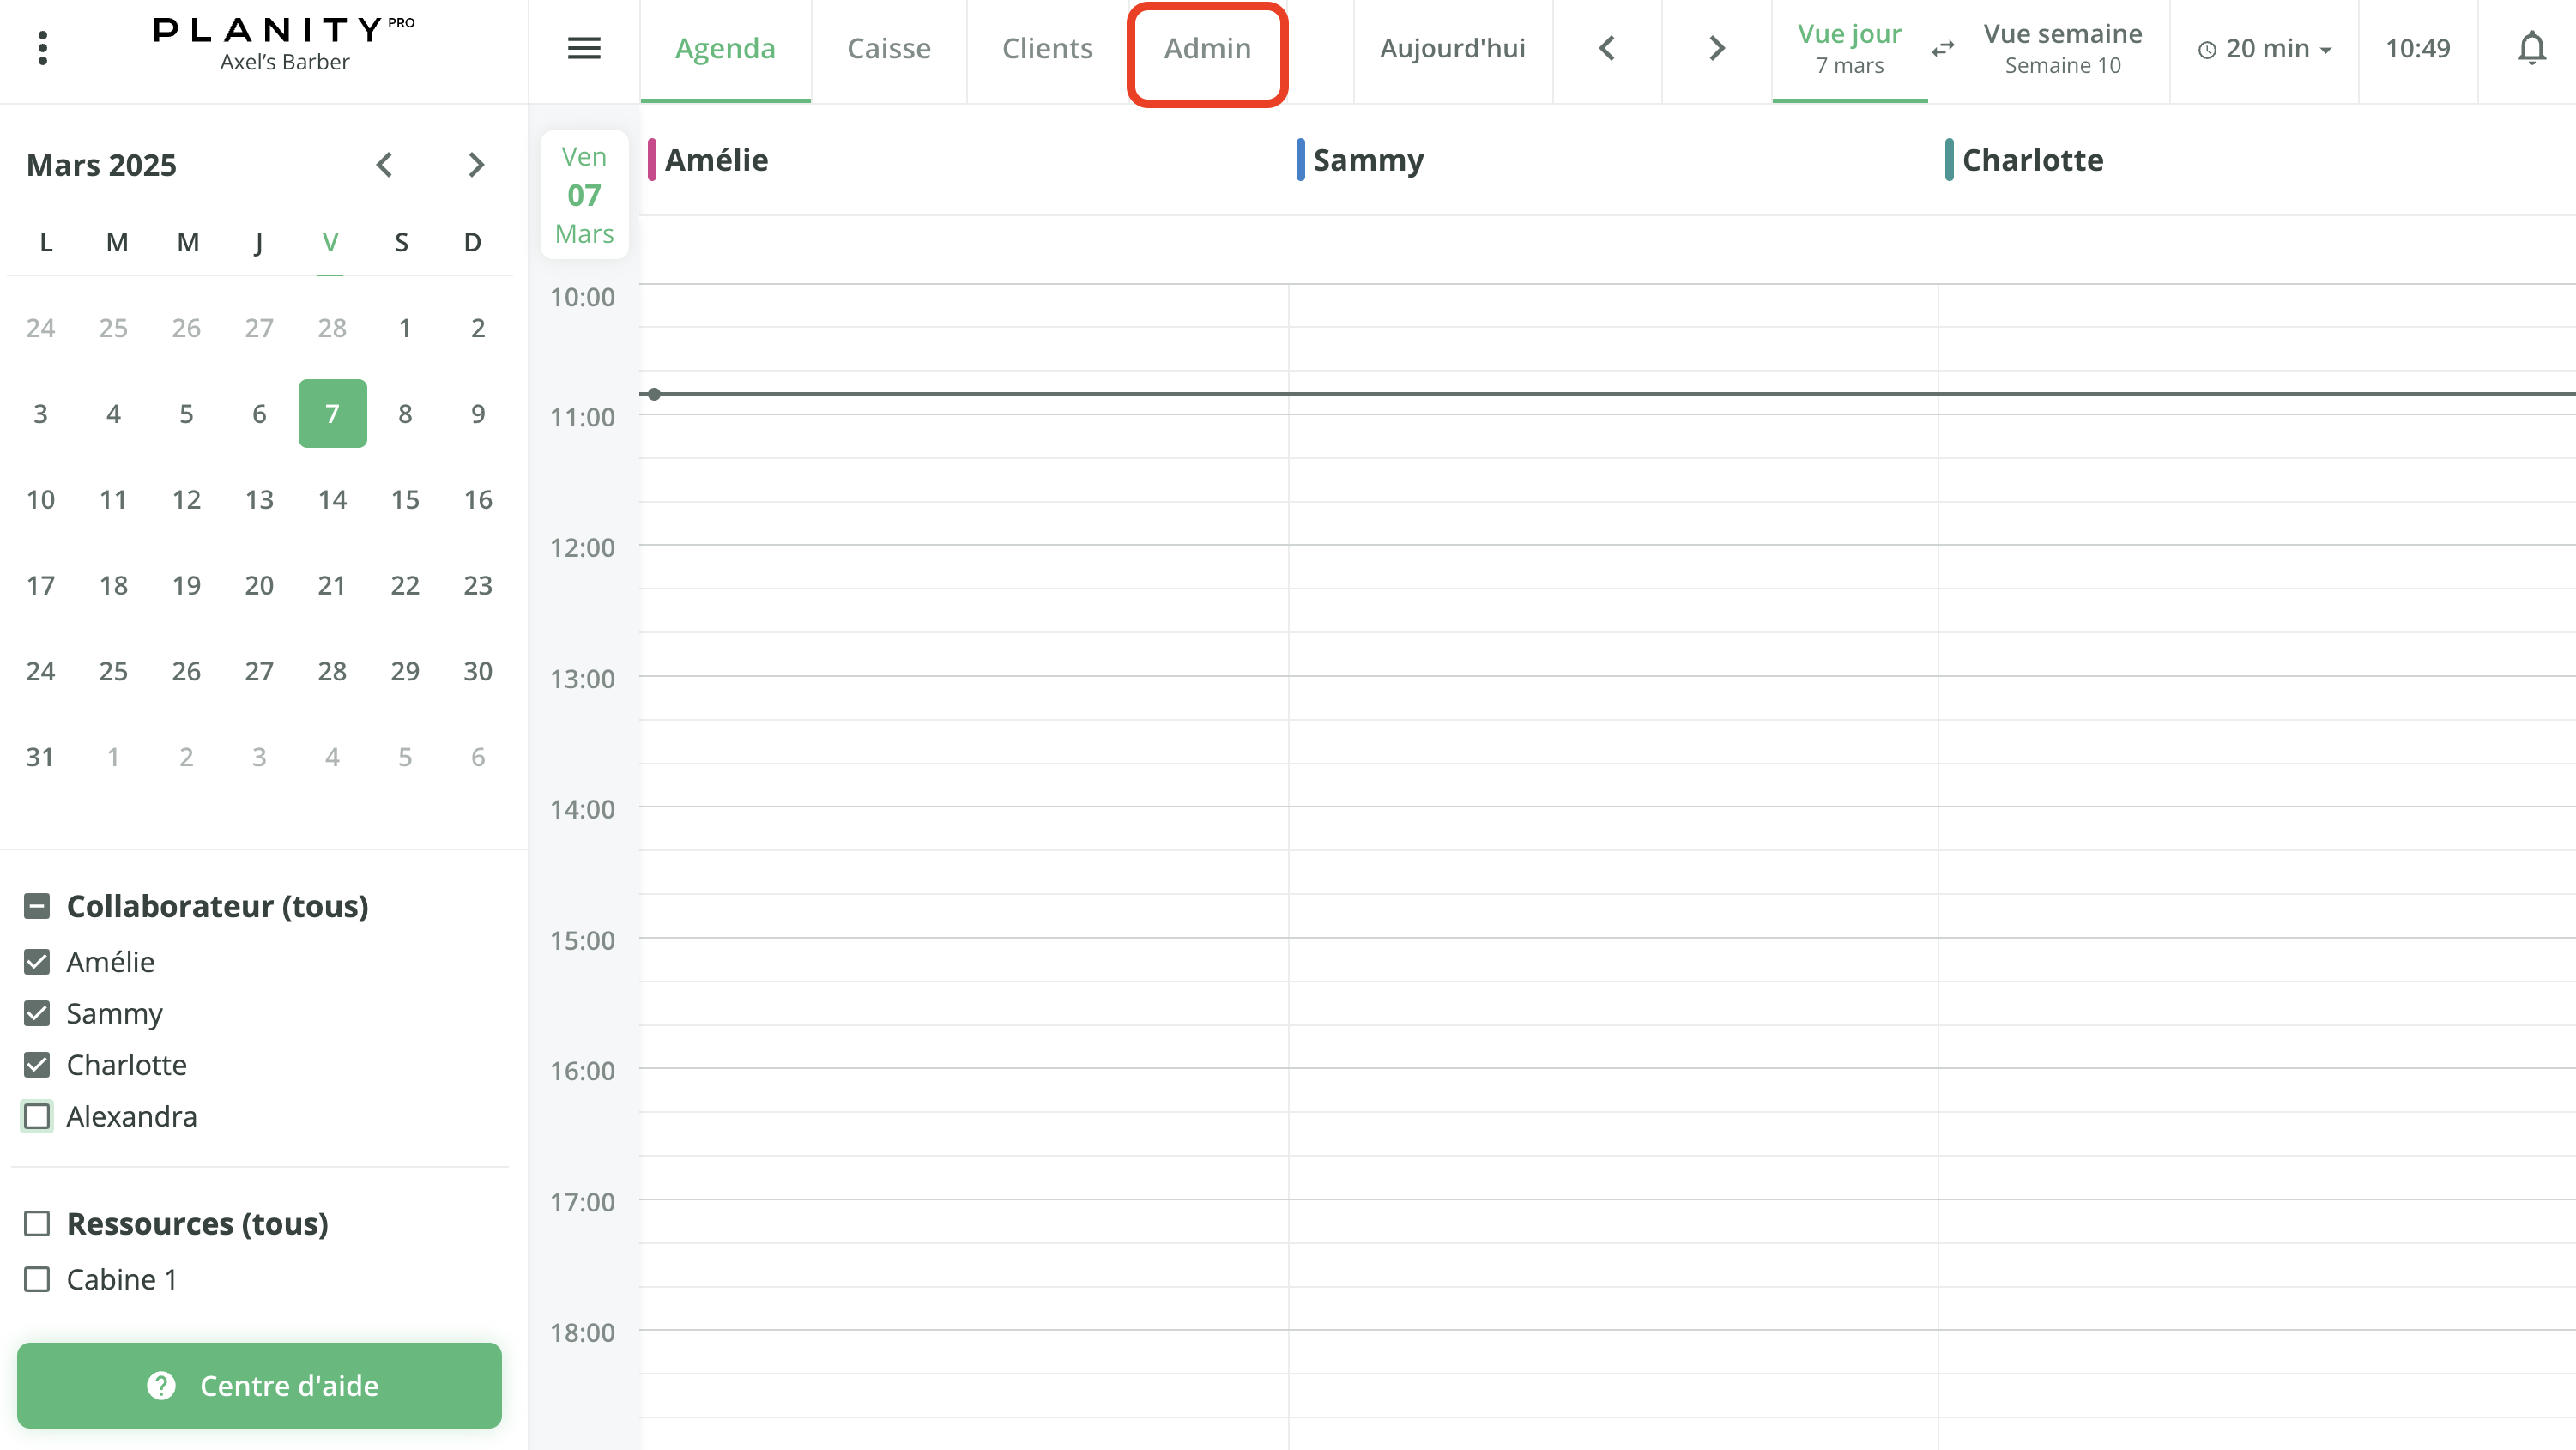Viewport: 2576px width, 1450px height.
Task: Uncheck the Sammy collaborator
Action: point(38,1013)
